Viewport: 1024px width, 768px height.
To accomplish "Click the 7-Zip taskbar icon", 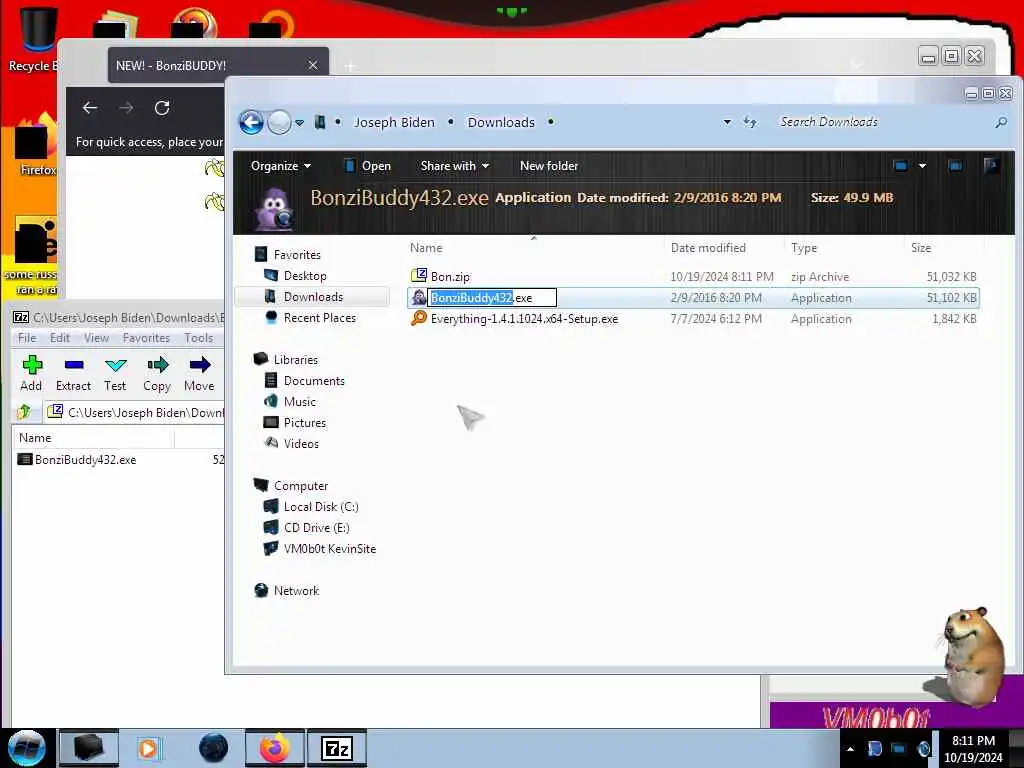I will click(x=337, y=748).
